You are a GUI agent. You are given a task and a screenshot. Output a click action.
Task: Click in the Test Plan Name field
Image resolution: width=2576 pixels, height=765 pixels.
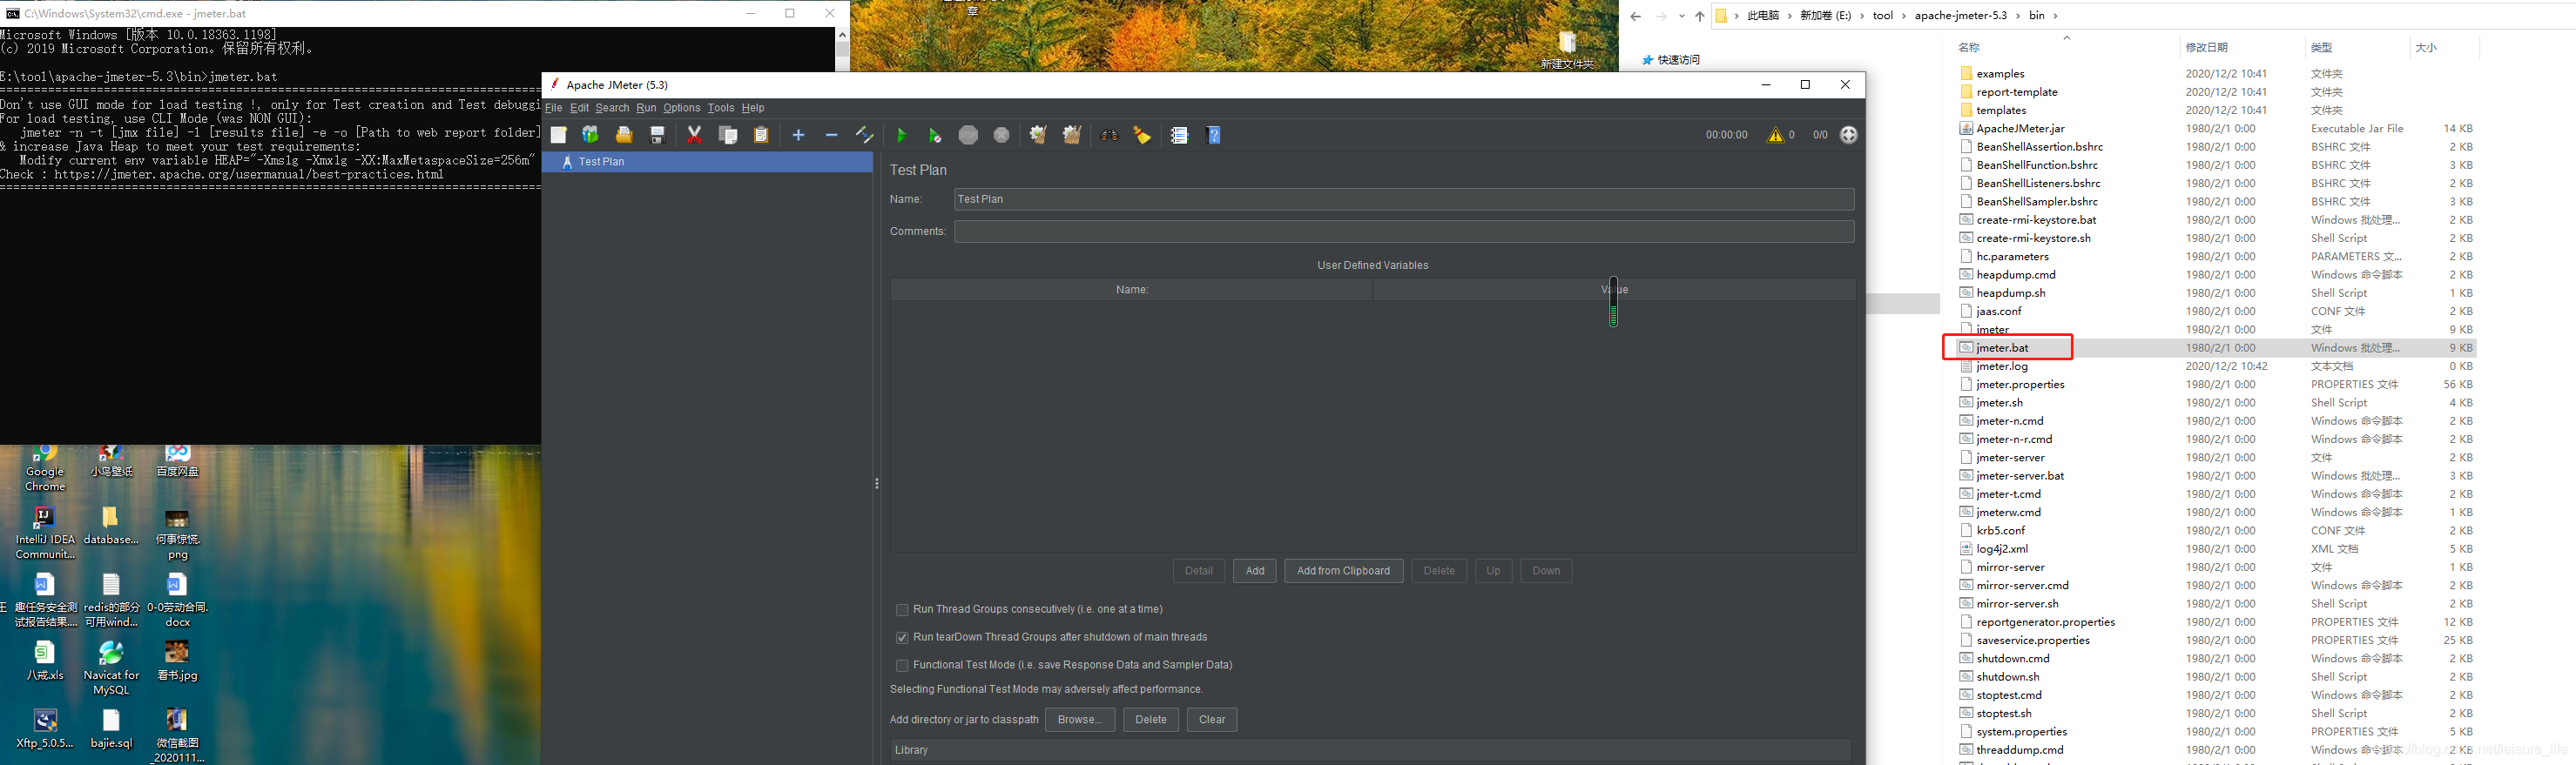click(x=1404, y=199)
